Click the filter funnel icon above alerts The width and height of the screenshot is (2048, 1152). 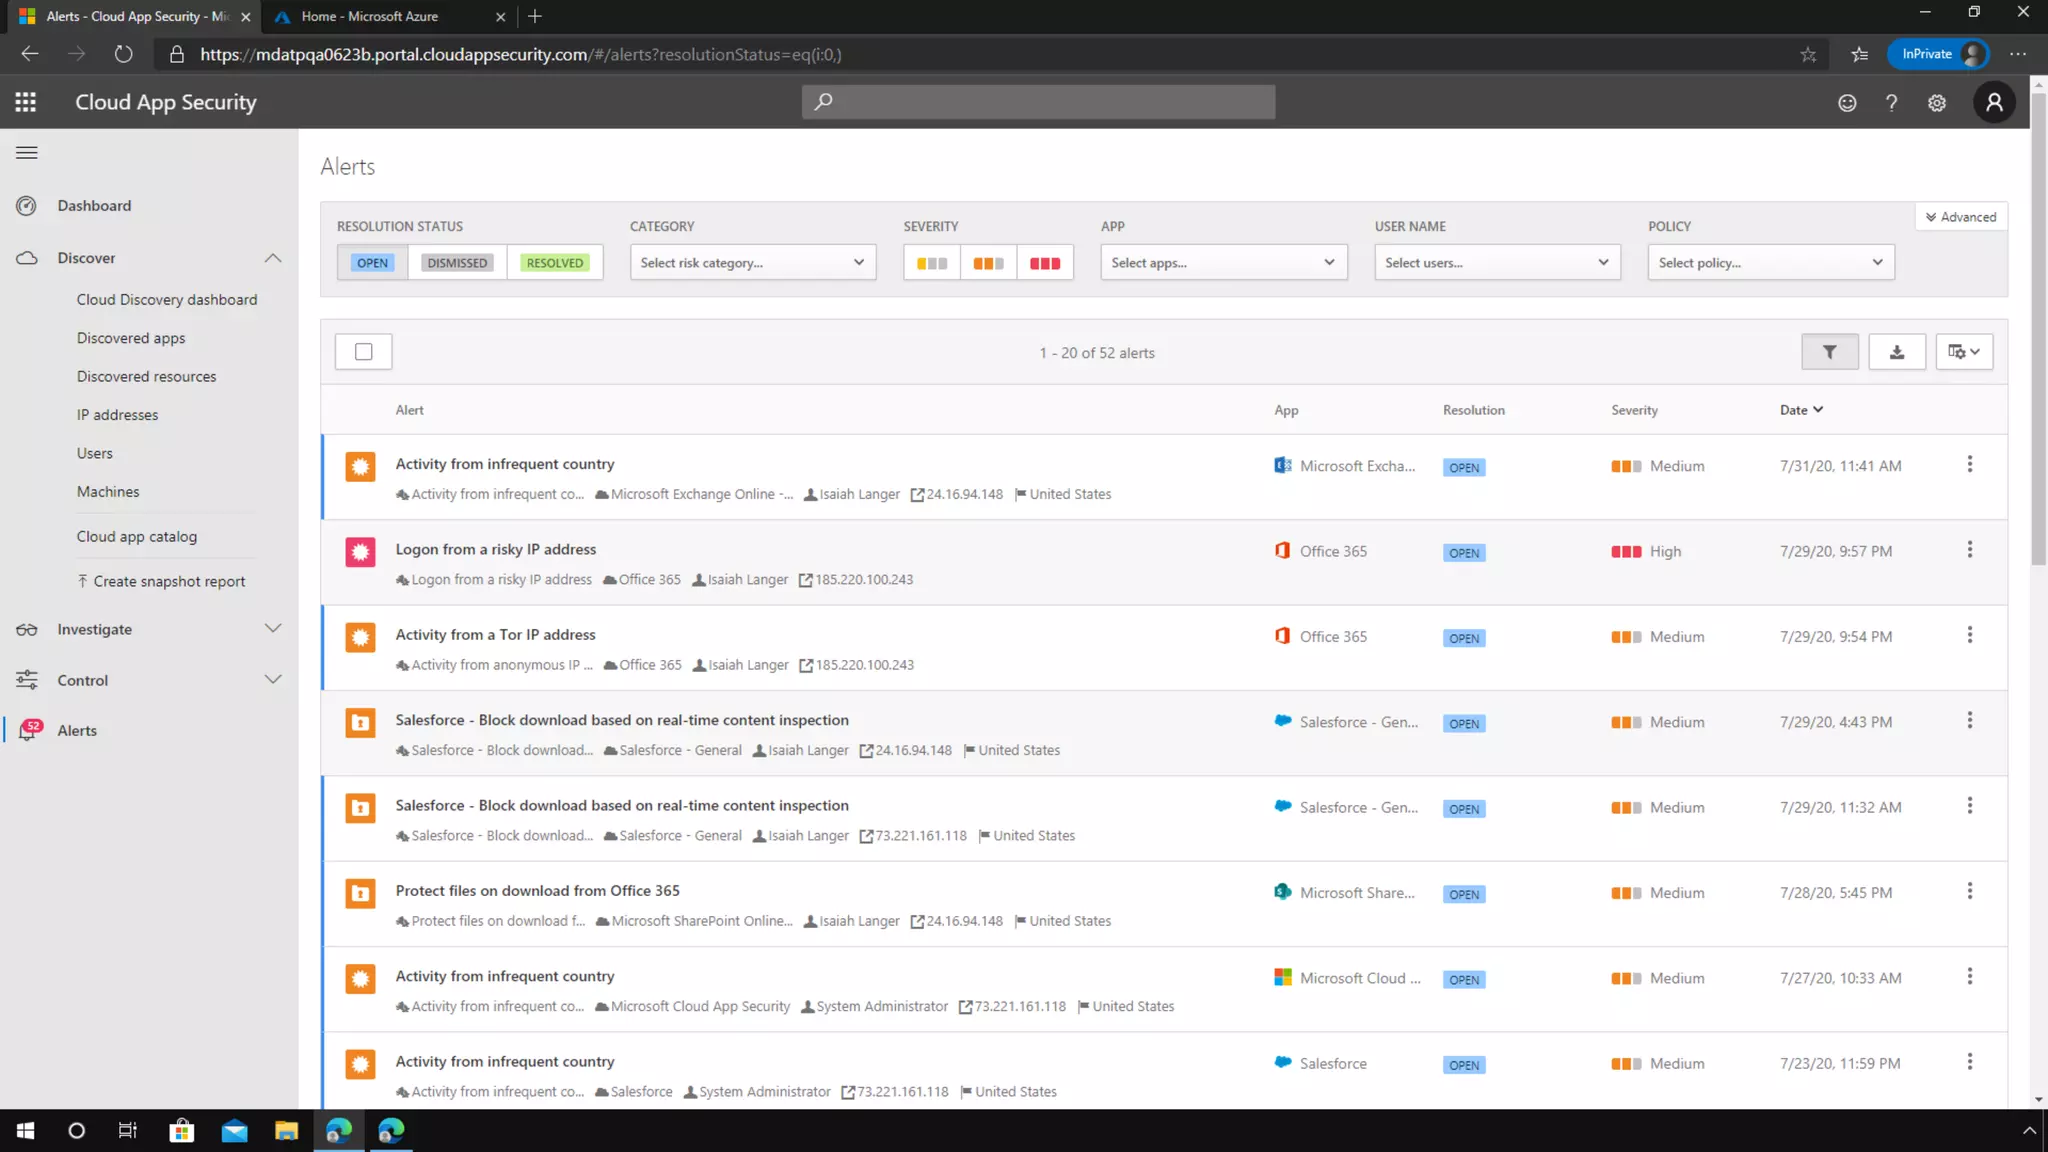pyautogui.click(x=1829, y=352)
